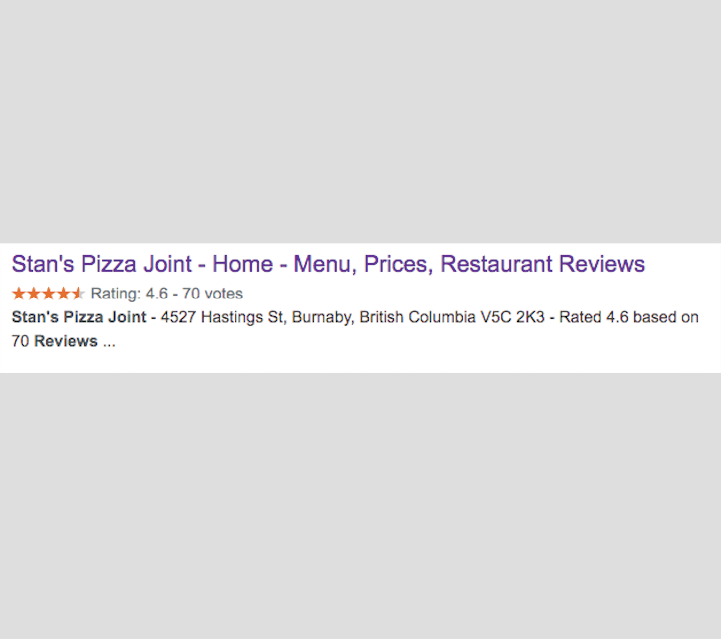The image size is (721, 639).
Task: Click "Rated 4.6 based on" snippet text
Action: [x=629, y=318]
